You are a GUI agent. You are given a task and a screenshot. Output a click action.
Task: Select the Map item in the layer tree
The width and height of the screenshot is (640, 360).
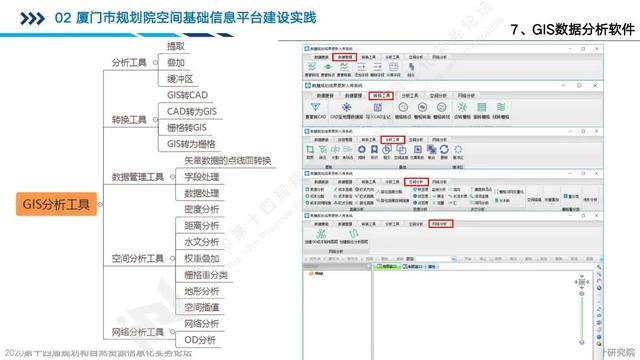tap(317, 273)
